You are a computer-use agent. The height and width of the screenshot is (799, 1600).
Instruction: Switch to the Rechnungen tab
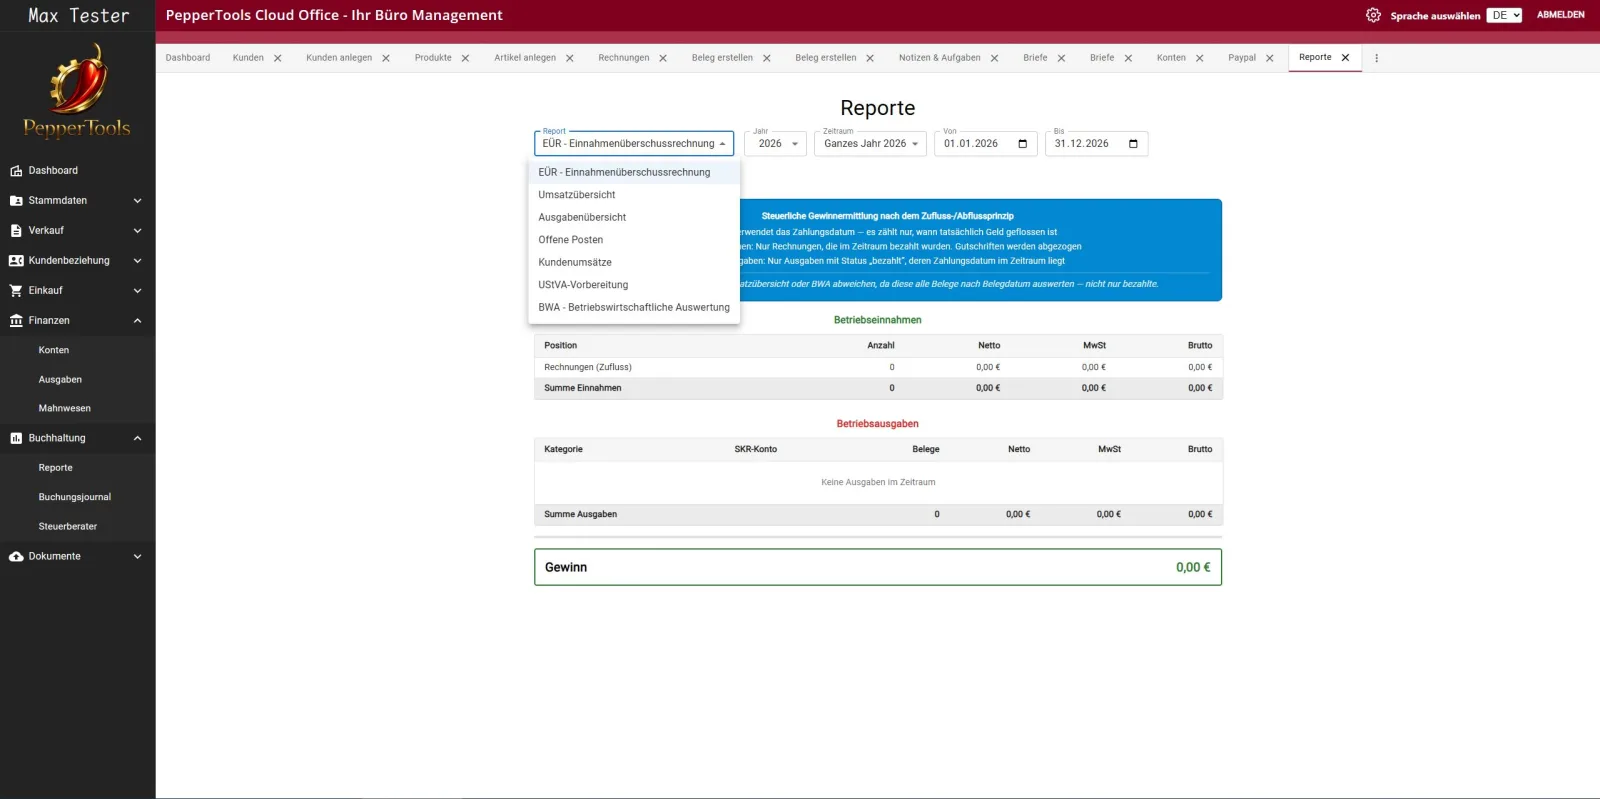tap(624, 58)
